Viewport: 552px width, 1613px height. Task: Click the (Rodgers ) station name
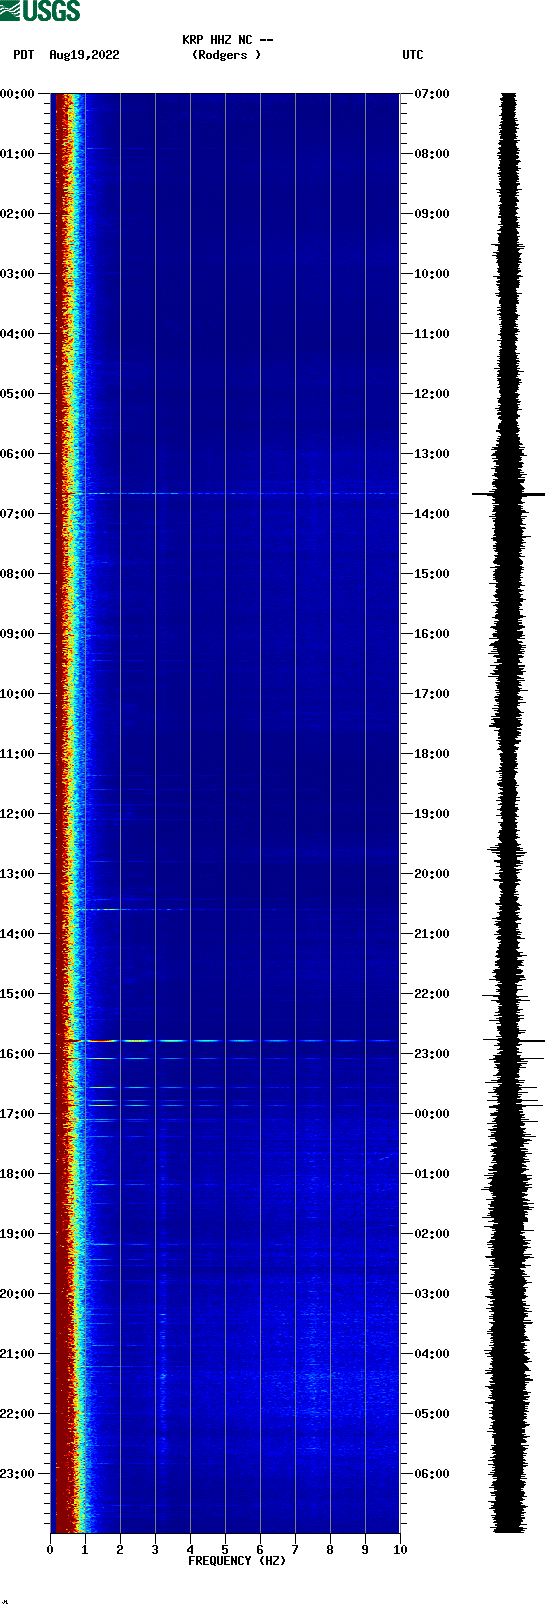pos(226,55)
